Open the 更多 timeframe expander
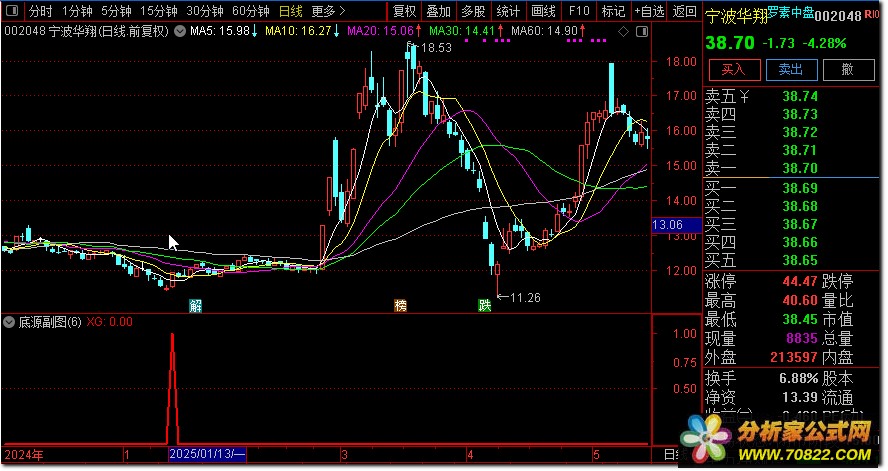888x471 pixels. pyautogui.click(x=328, y=11)
